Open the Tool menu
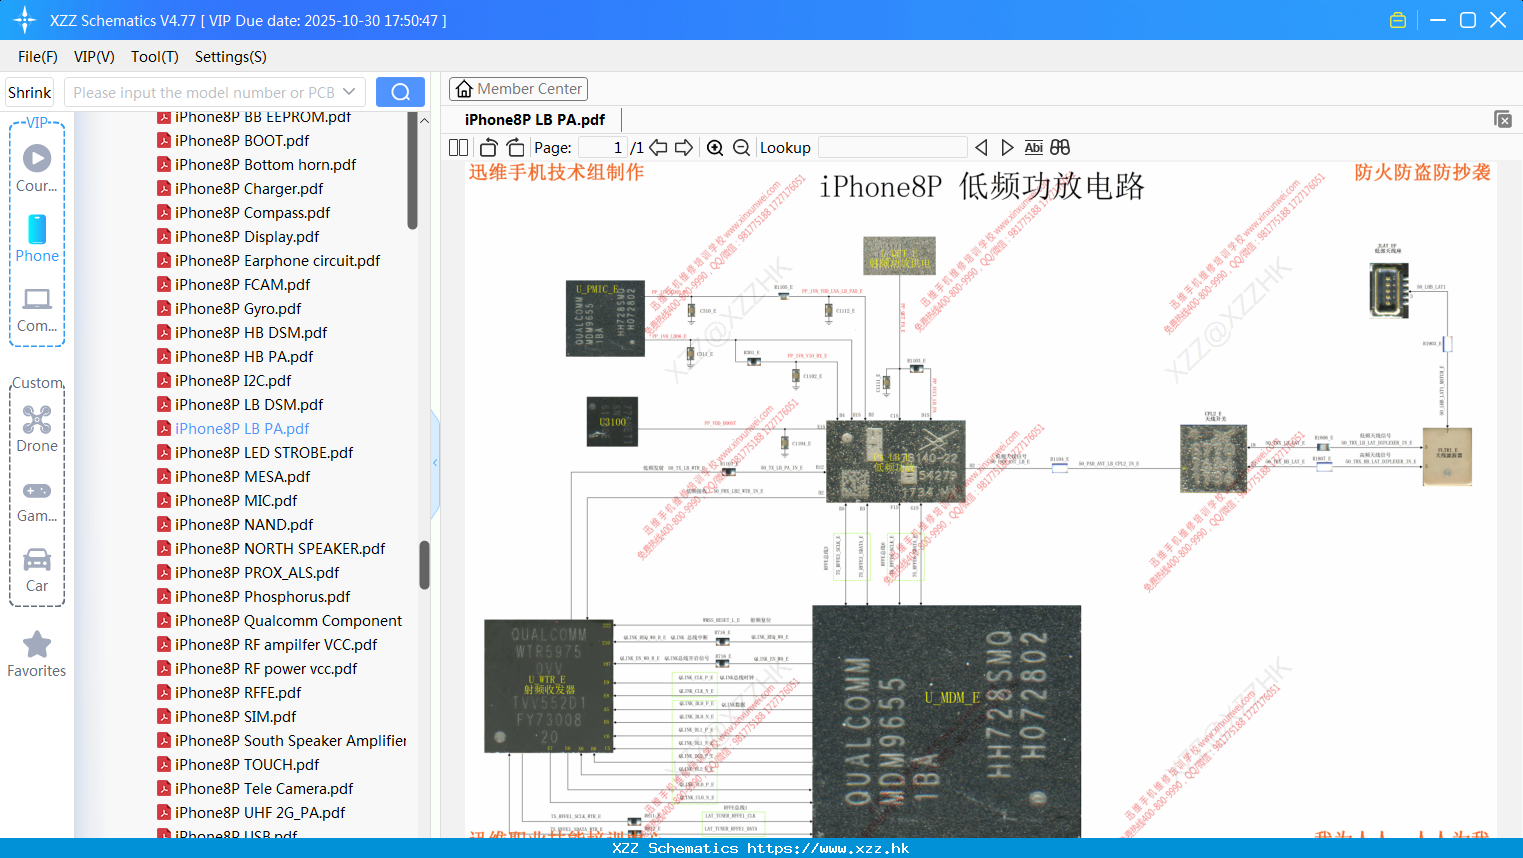The width and height of the screenshot is (1523, 858). 155,57
